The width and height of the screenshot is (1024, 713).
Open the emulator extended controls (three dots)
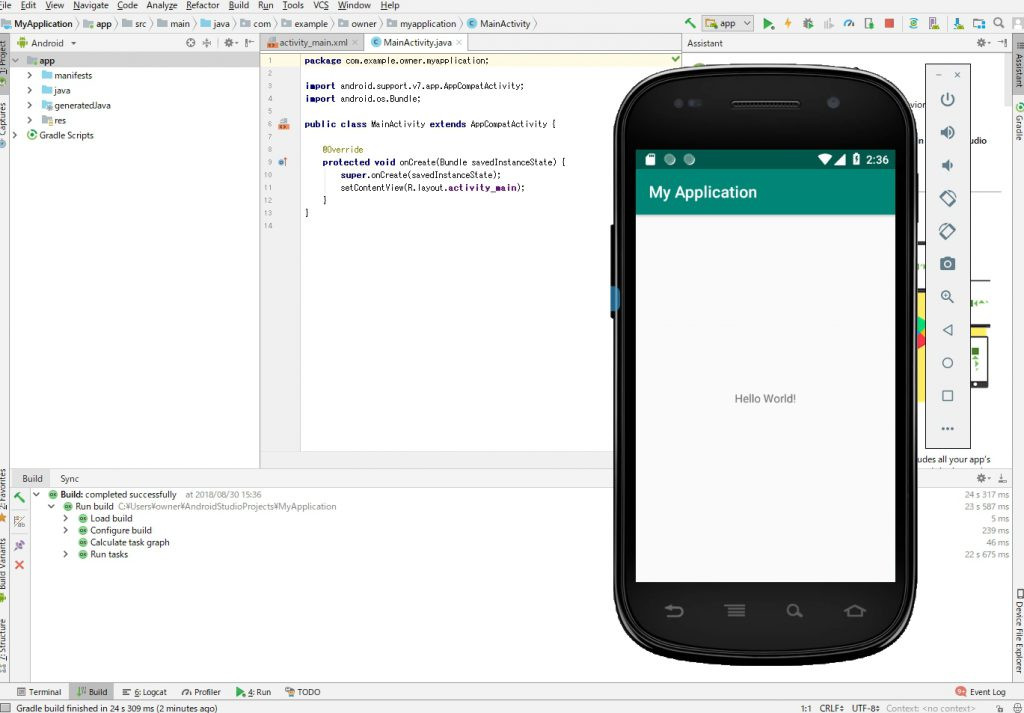click(947, 429)
